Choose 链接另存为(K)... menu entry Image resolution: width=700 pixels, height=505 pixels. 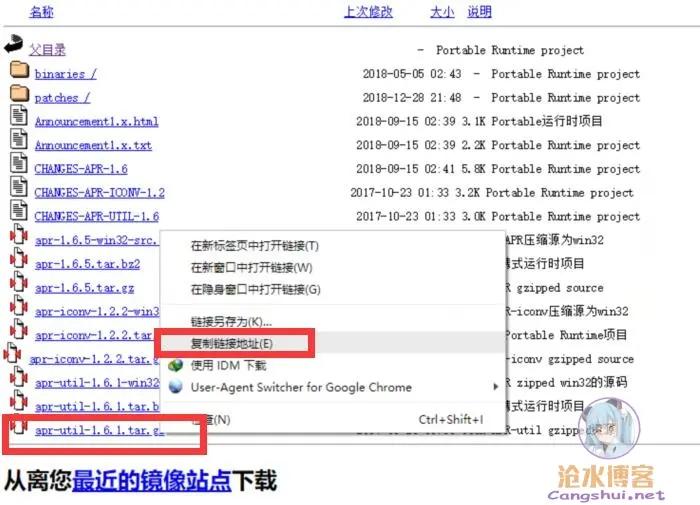(231, 322)
